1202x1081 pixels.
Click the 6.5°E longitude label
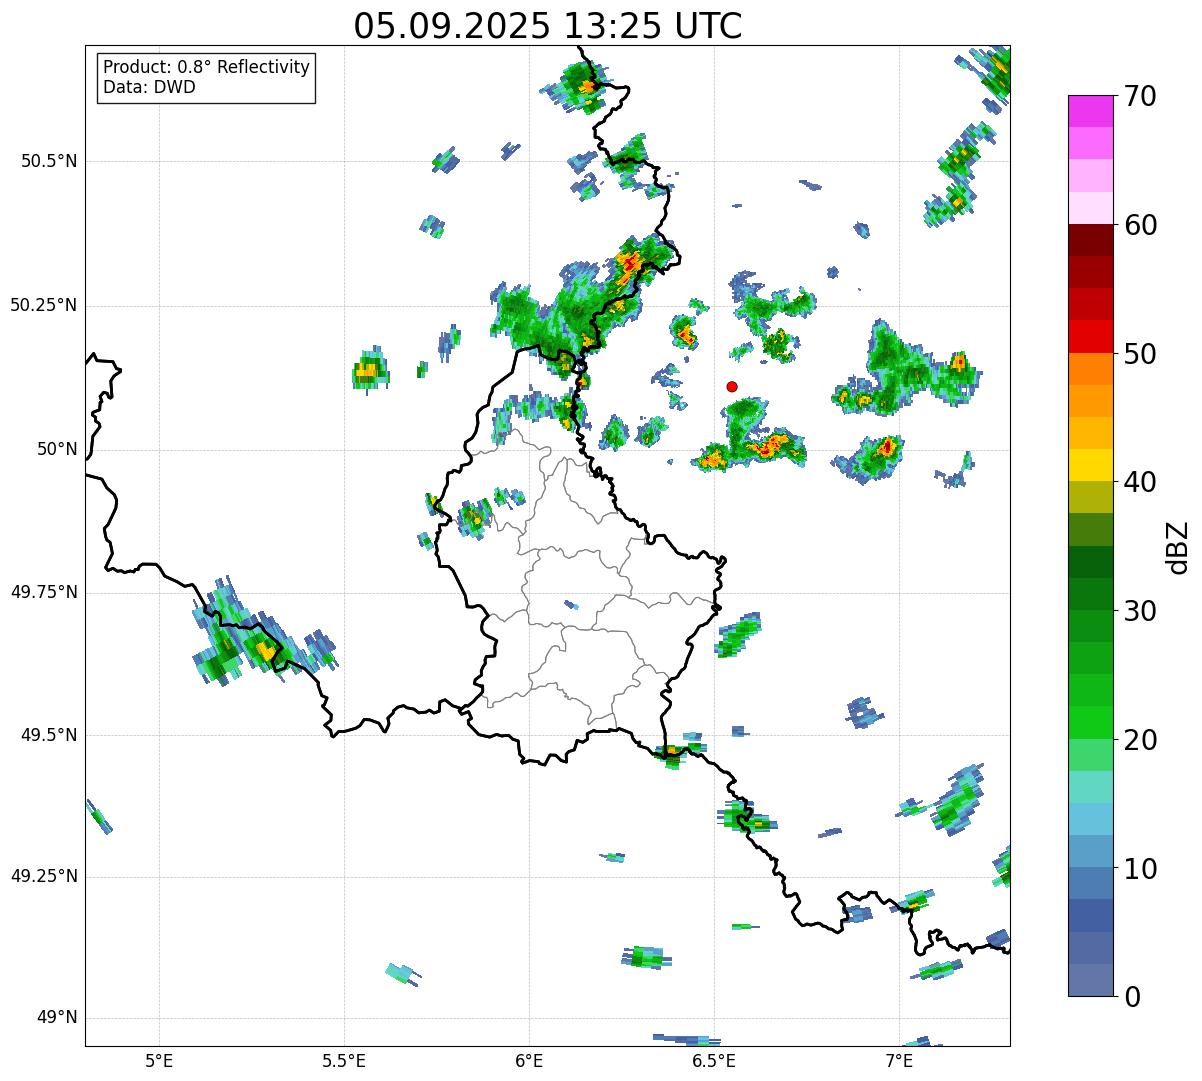pyautogui.click(x=714, y=1061)
